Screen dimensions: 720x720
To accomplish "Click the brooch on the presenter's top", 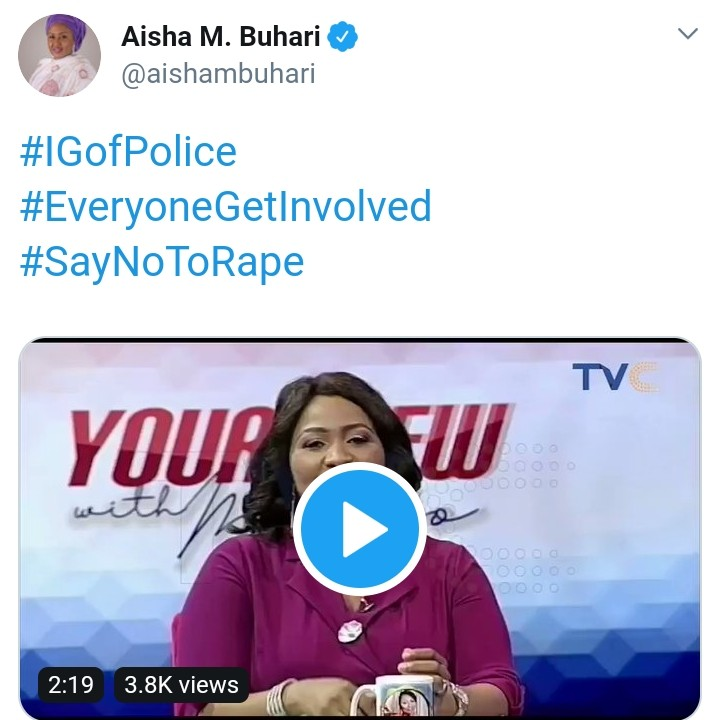I will click(350, 632).
